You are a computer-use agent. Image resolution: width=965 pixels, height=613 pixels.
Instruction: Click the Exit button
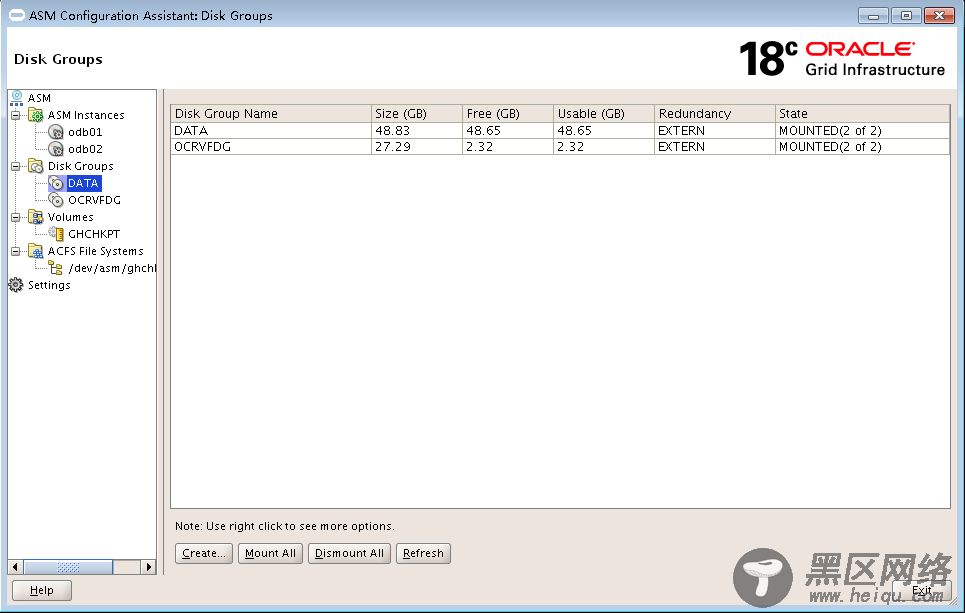[921, 590]
